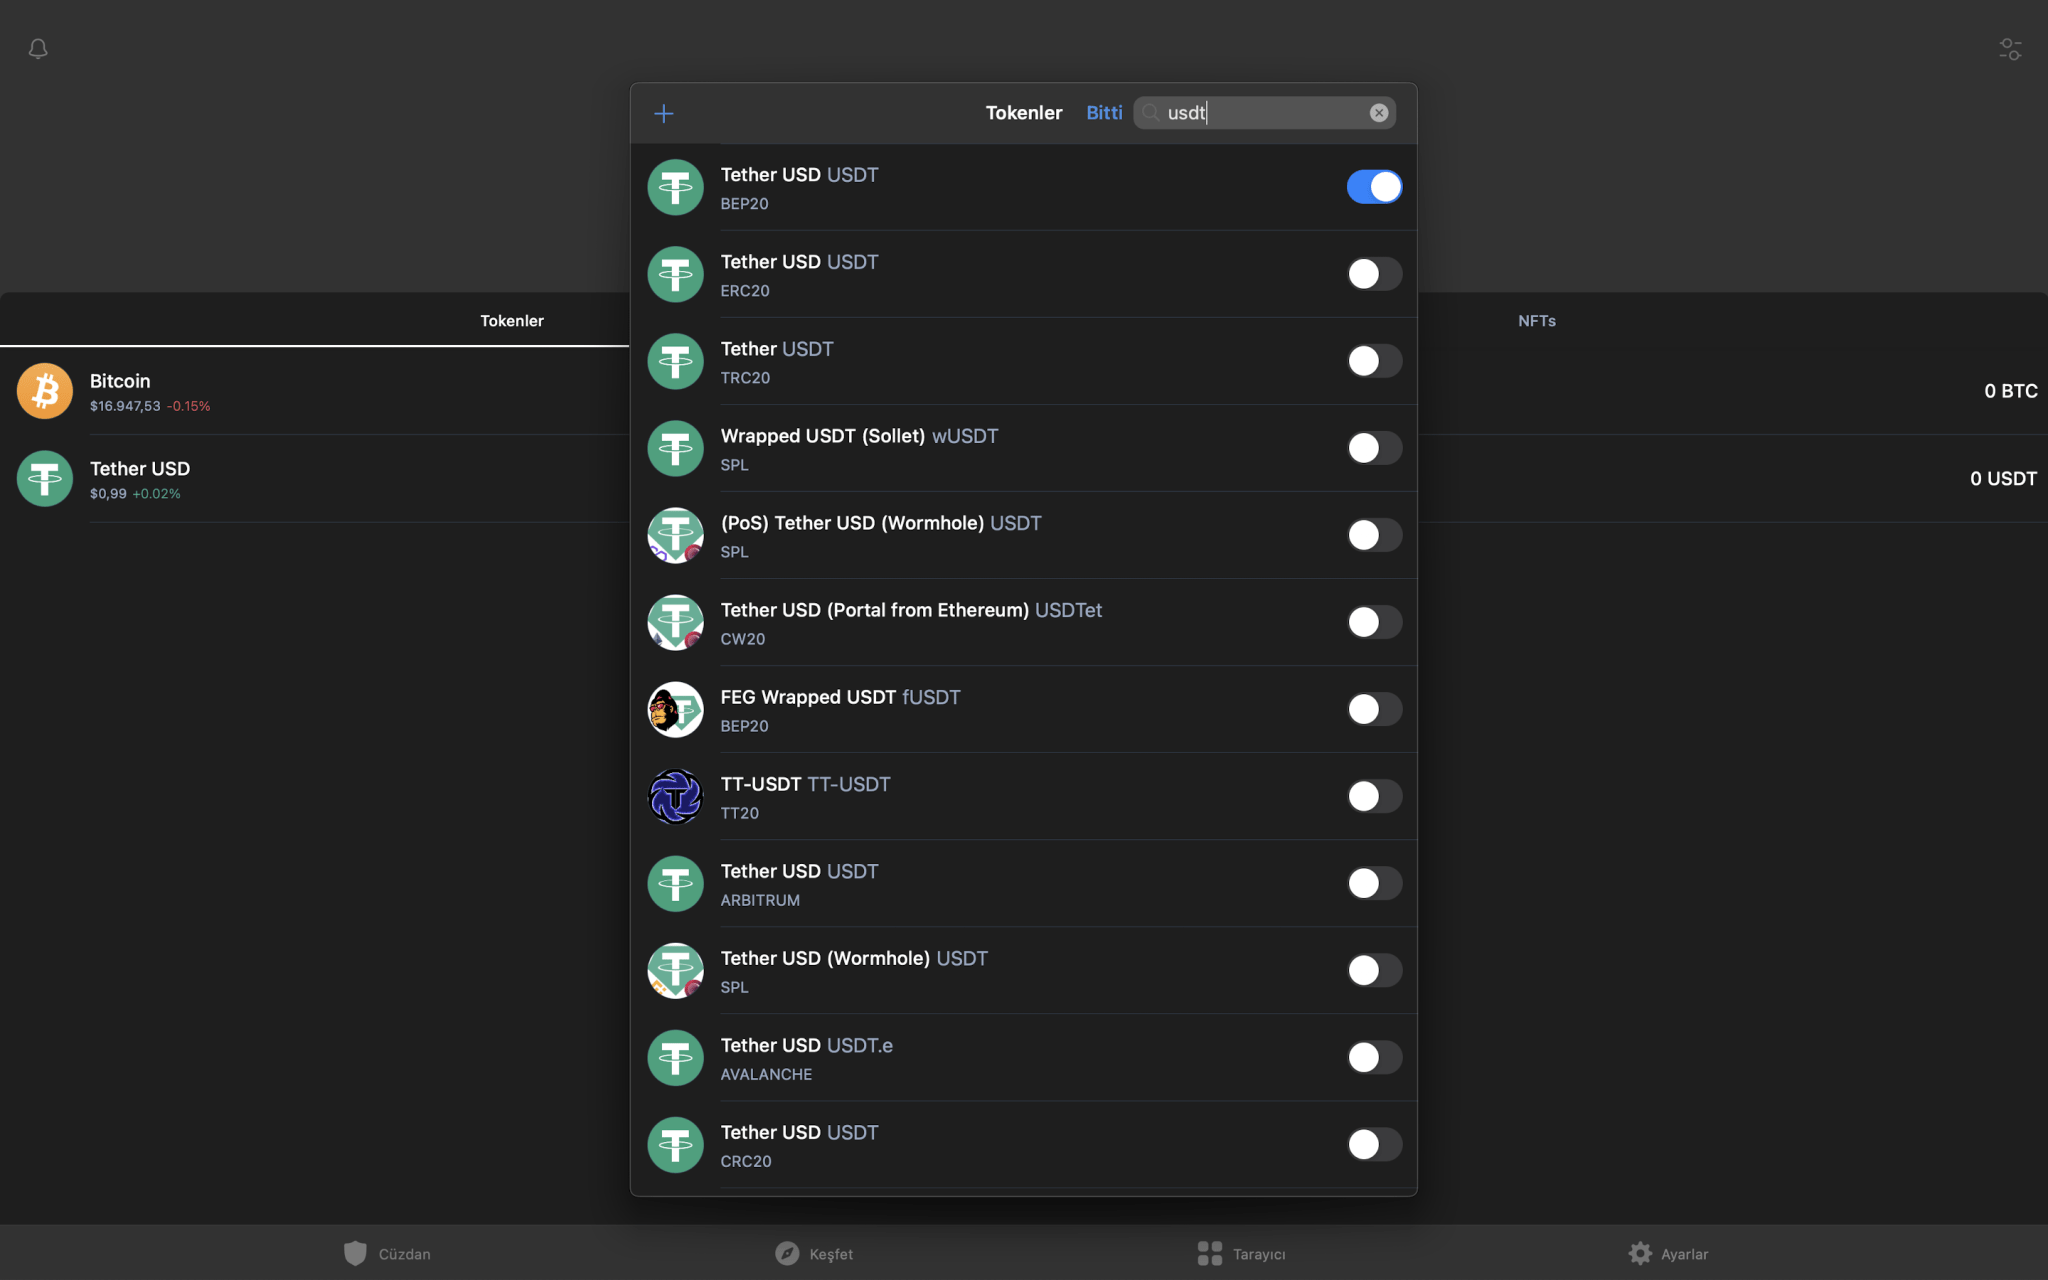Click the Keşfet compass icon
Viewport: 2048px width, 1280px height.
pyautogui.click(x=788, y=1253)
